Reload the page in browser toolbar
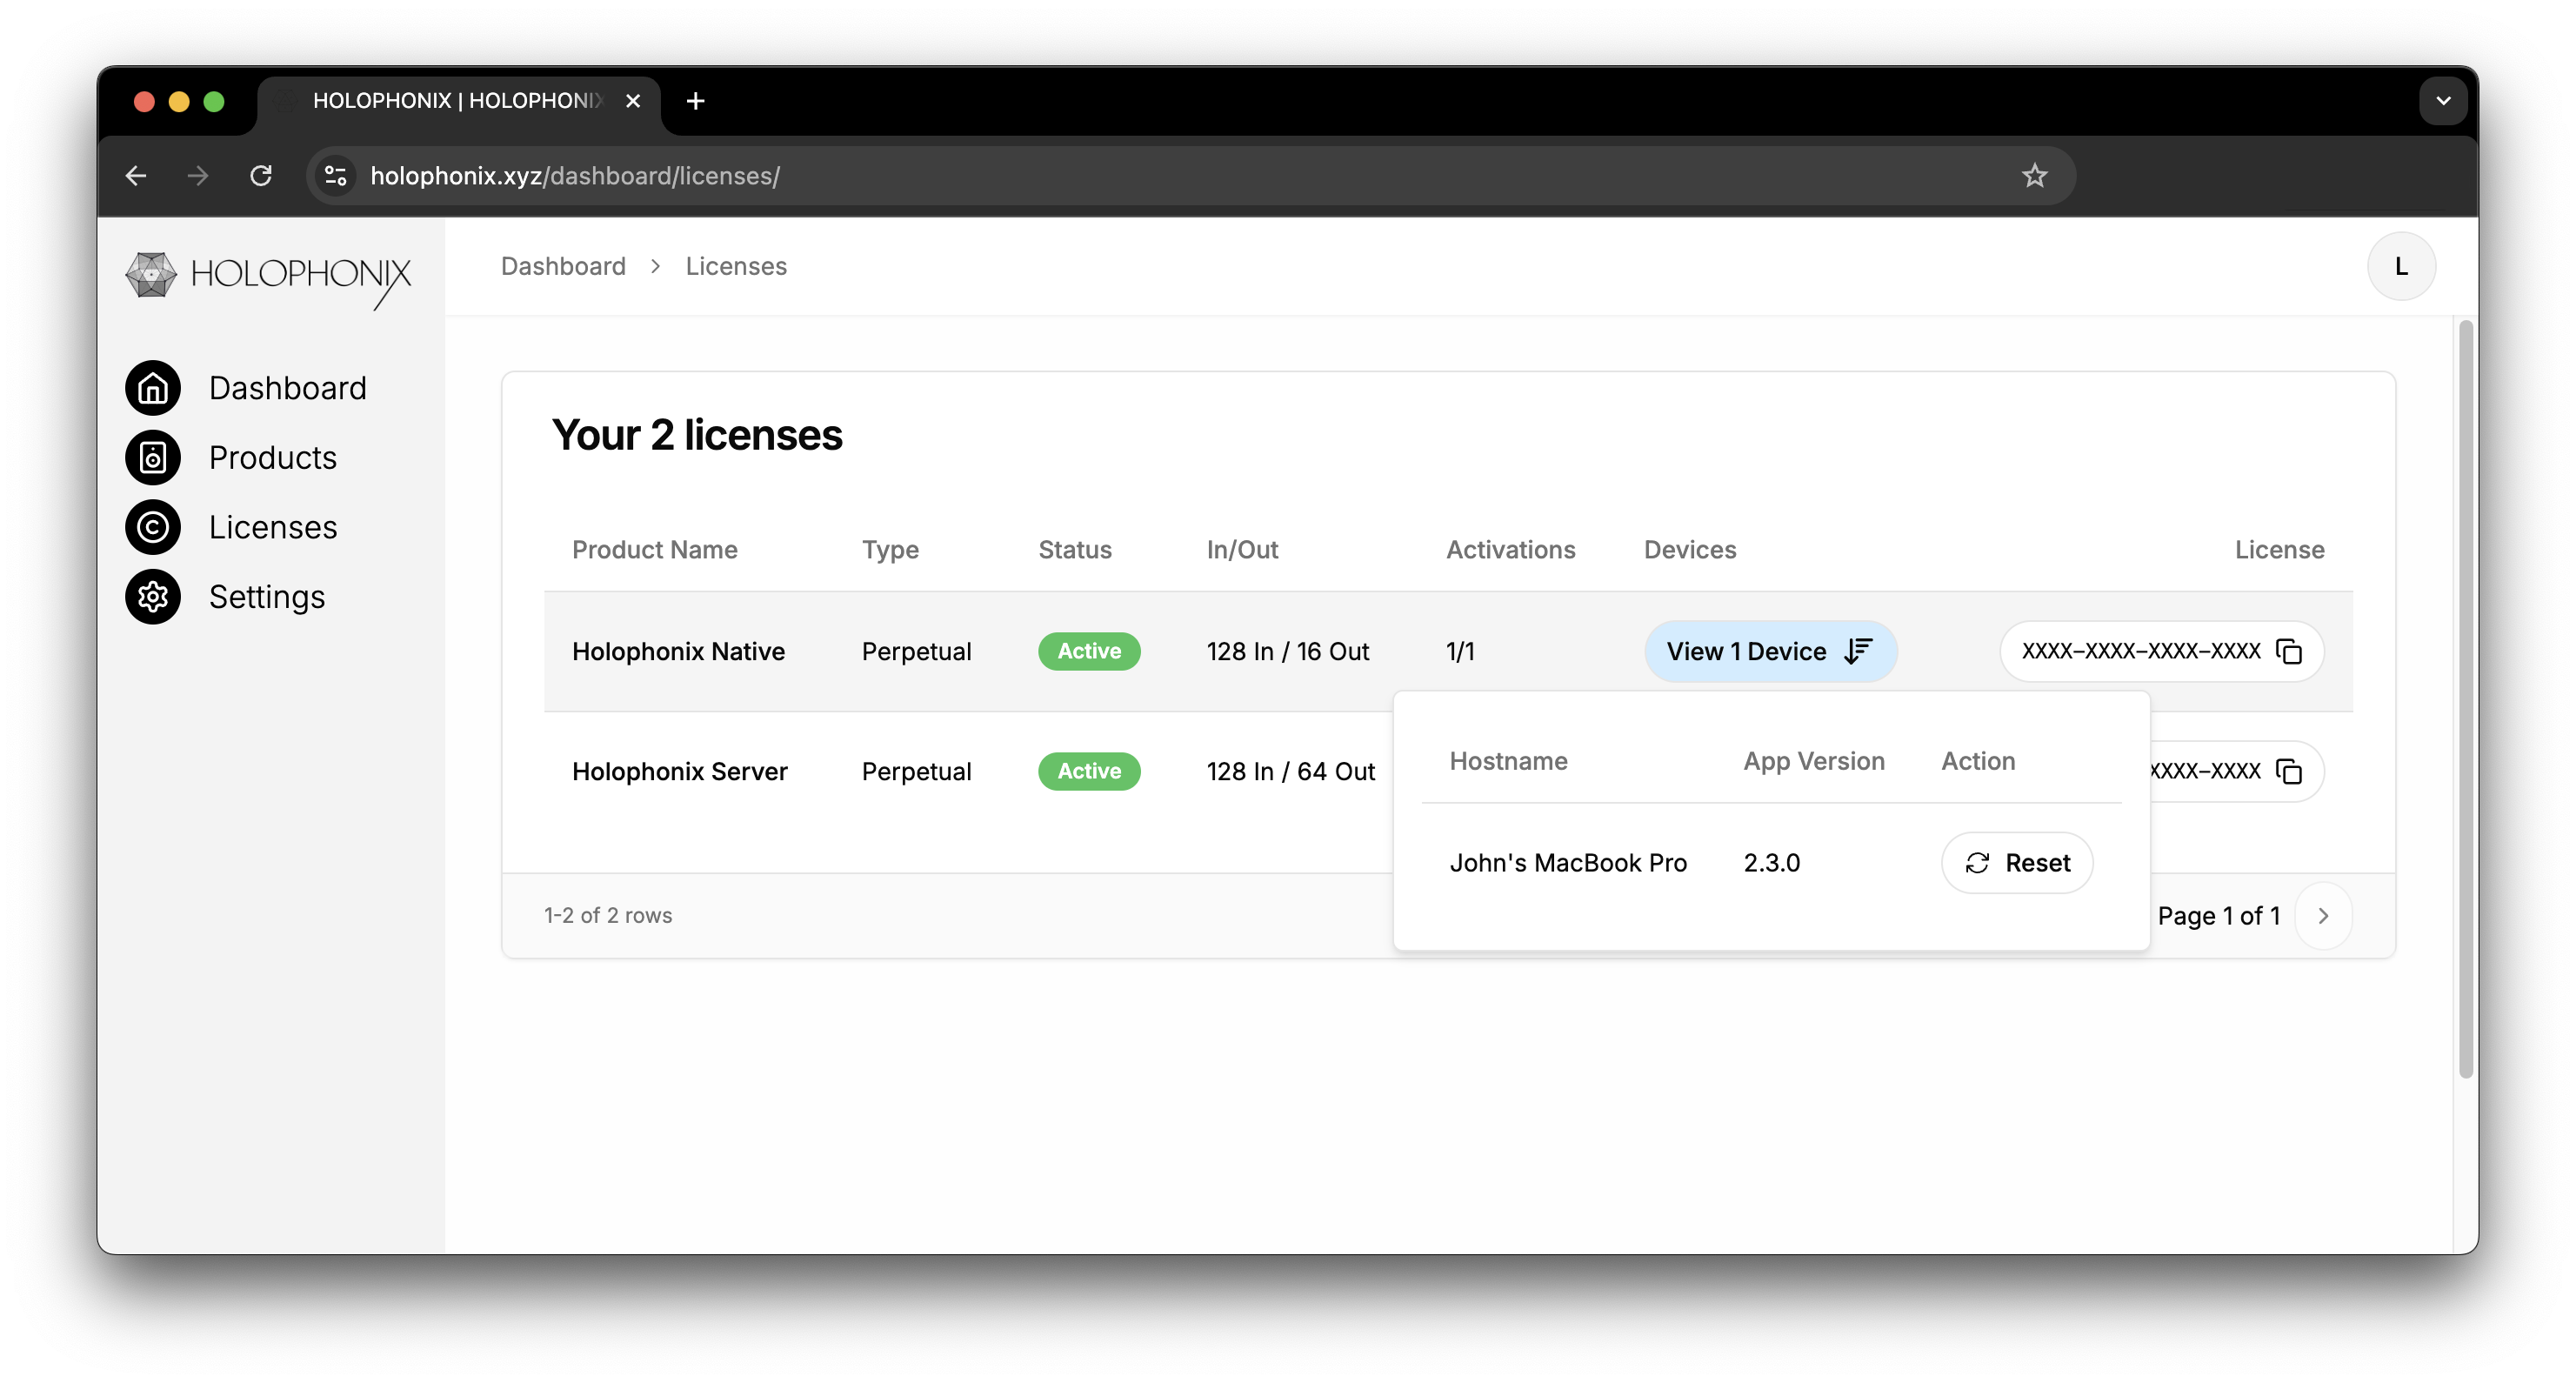Image resolution: width=2576 pixels, height=1383 pixels. [261, 176]
